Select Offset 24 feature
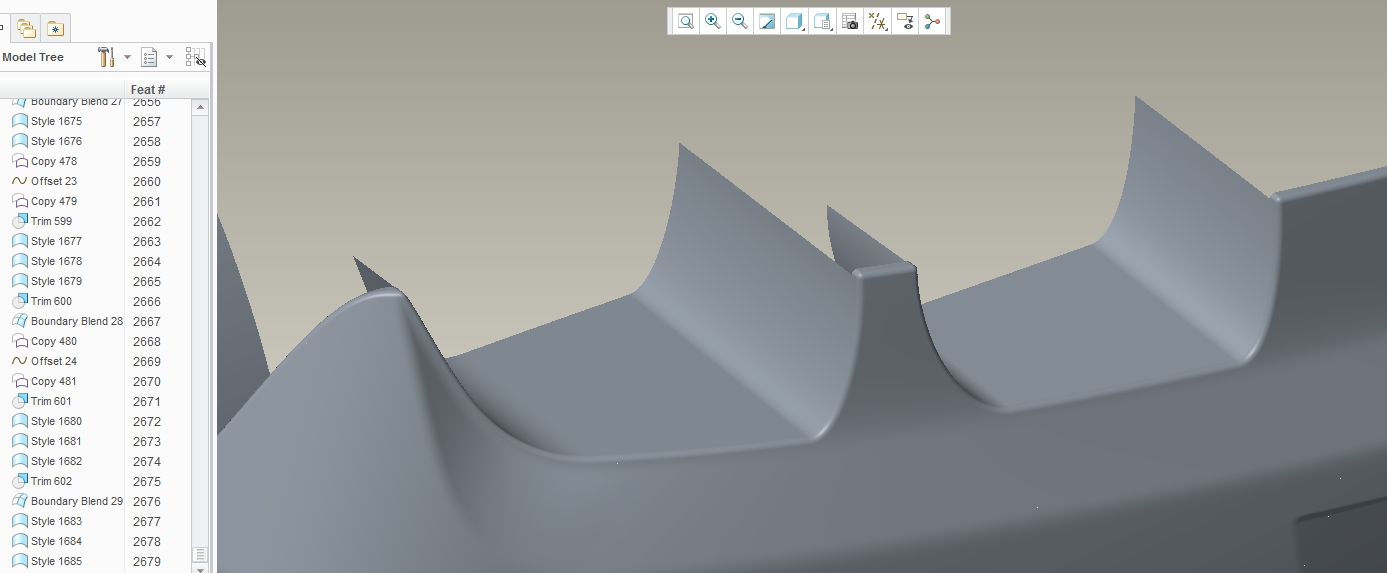The width and height of the screenshot is (1387, 573). pos(54,361)
